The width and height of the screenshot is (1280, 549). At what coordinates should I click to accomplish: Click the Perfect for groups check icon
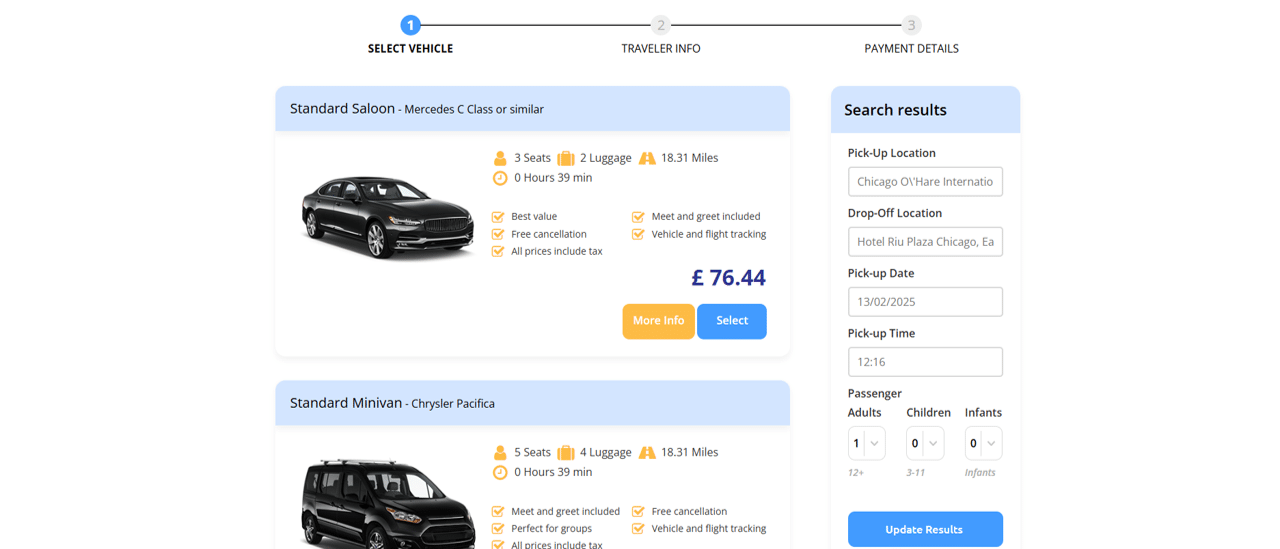[498, 528]
